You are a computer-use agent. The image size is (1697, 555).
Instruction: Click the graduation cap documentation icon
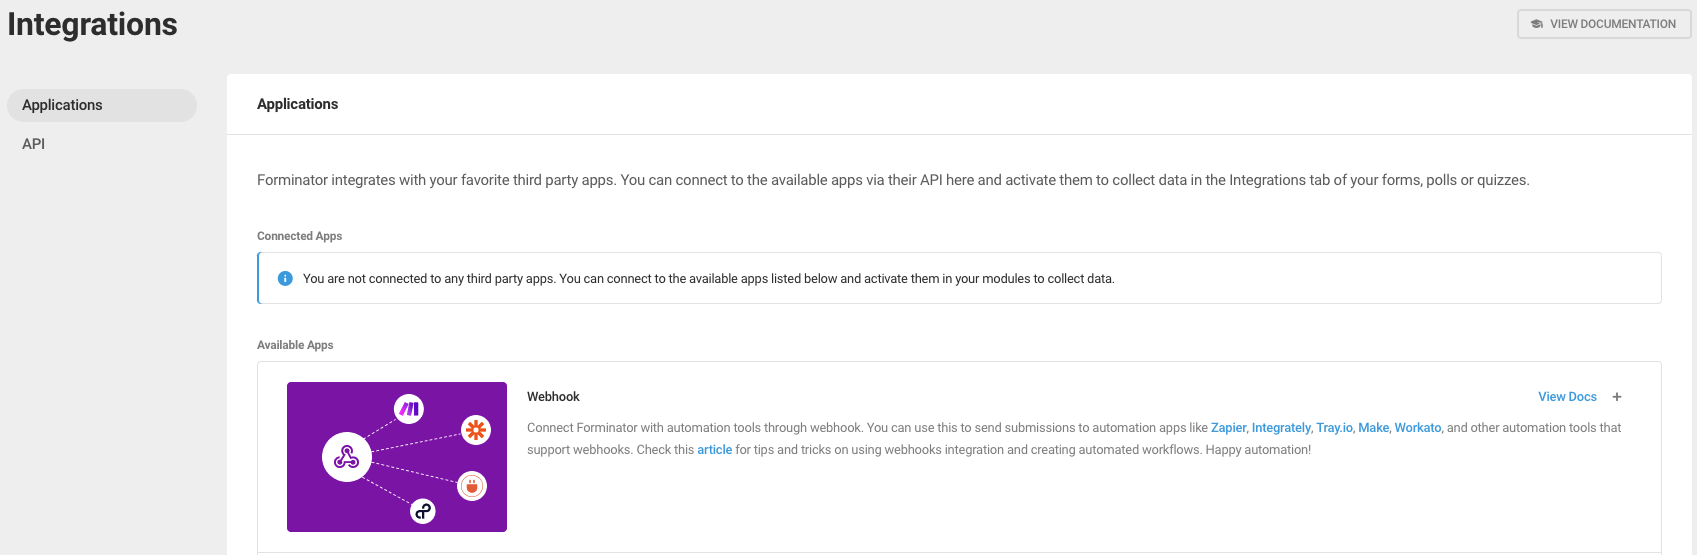[1537, 24]
